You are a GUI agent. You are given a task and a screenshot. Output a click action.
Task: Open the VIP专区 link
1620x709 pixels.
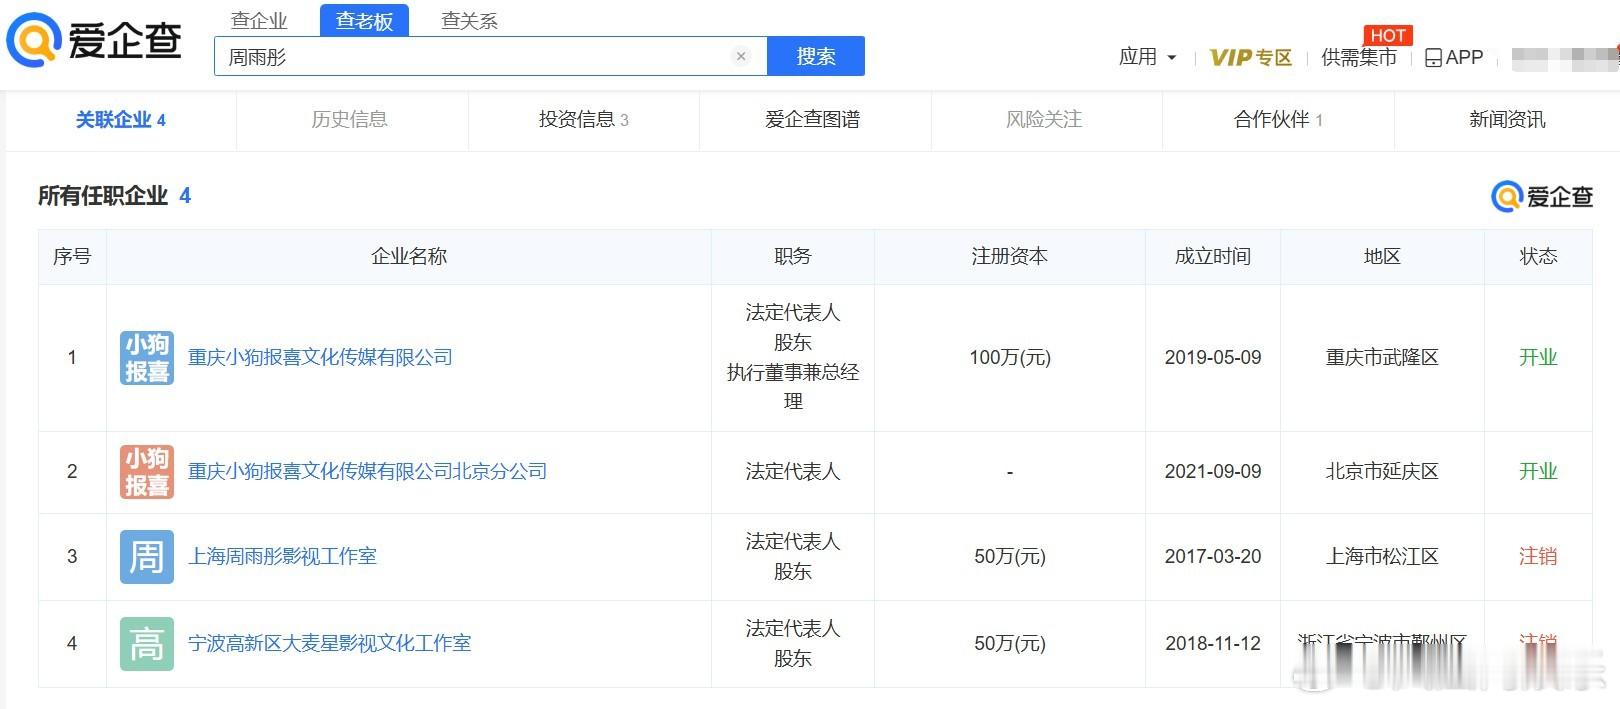[1250, 57]
